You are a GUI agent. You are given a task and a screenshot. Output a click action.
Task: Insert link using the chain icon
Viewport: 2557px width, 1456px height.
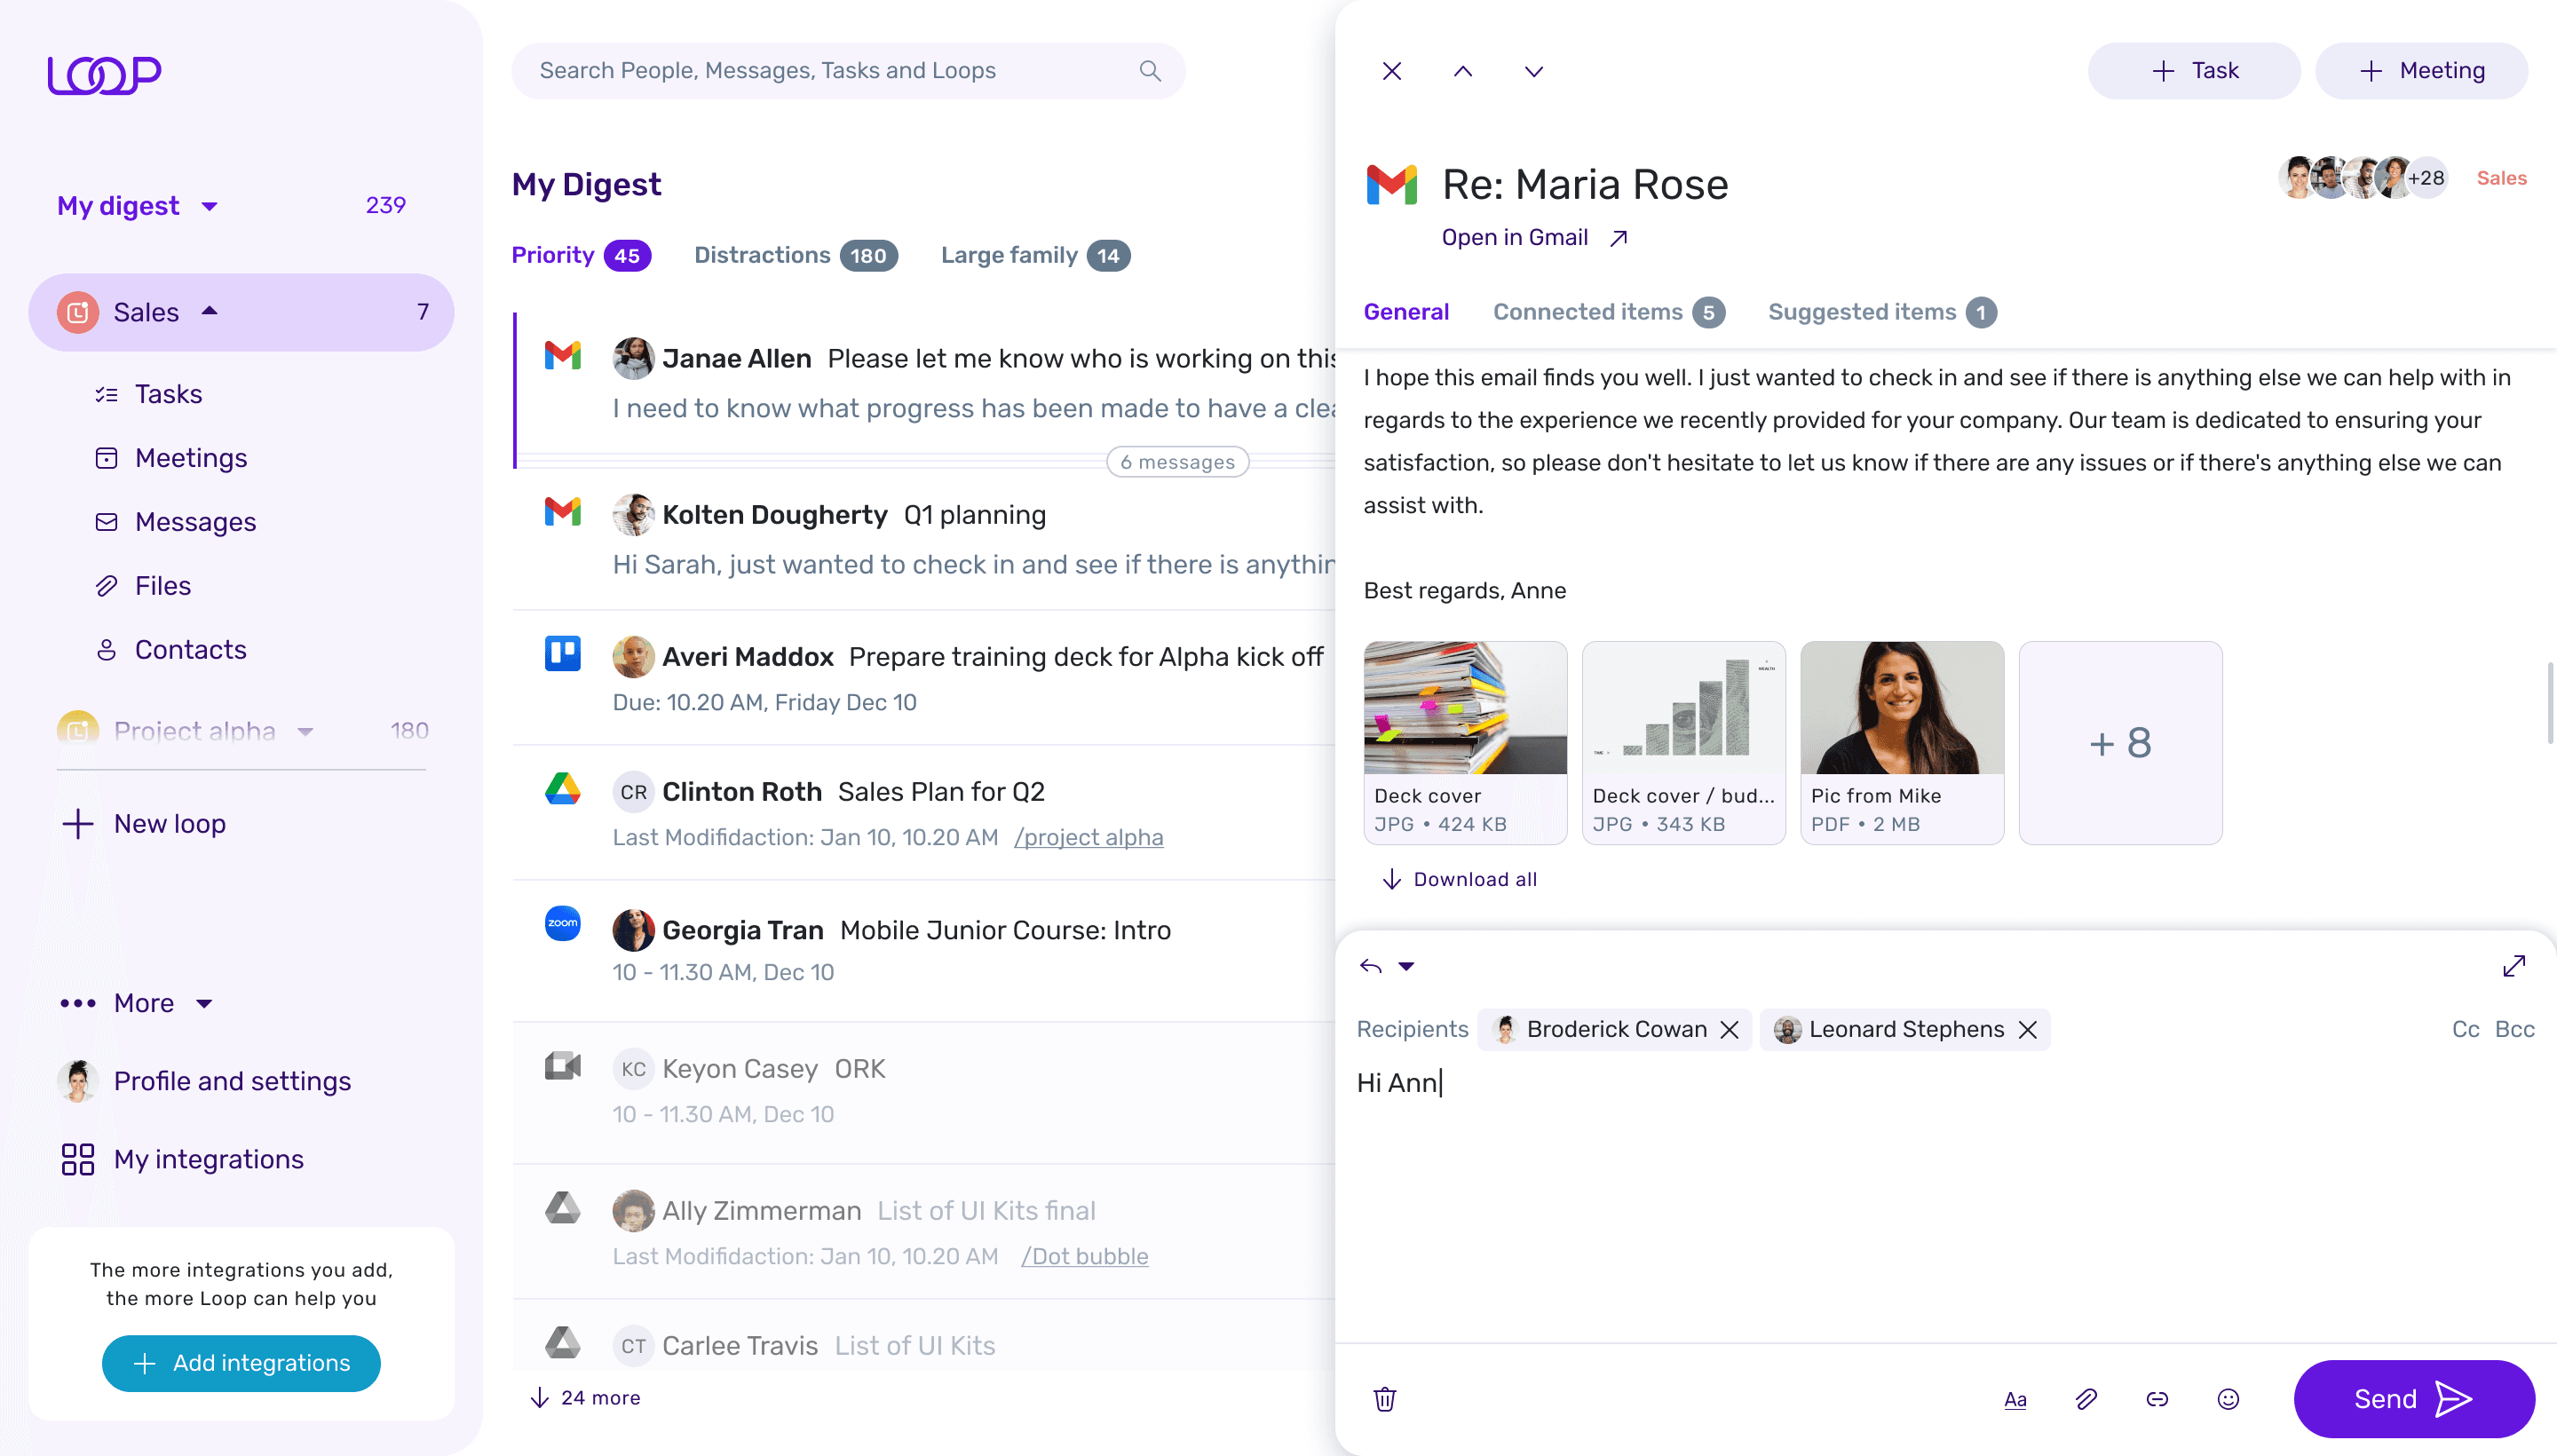pyautogui.click(x=2157, y=1399)
